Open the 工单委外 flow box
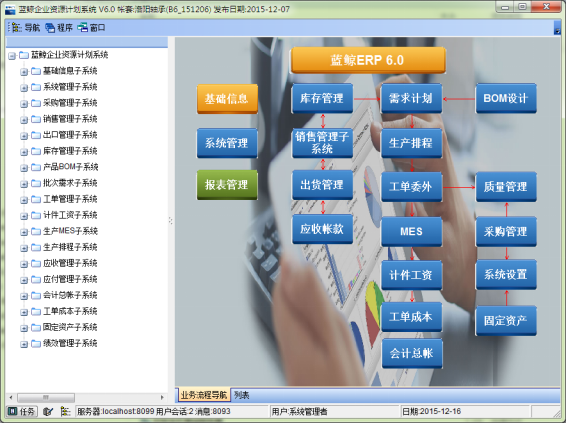The image size is (566, 423). (x=411, y=187)
